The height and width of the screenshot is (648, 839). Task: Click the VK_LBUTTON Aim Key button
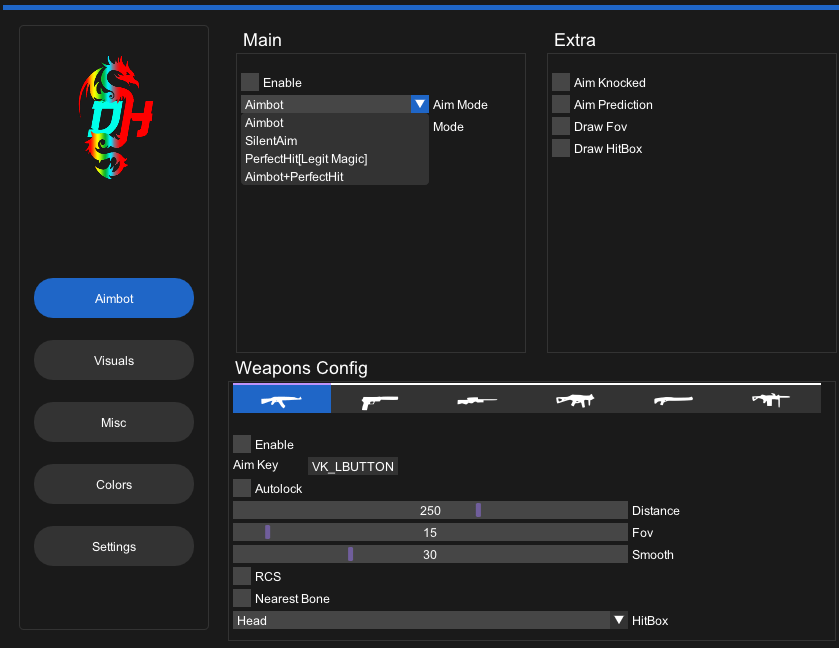(353, 466)
